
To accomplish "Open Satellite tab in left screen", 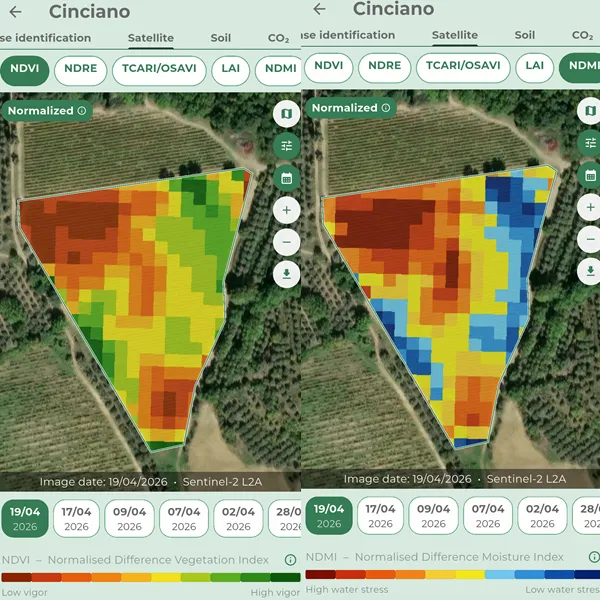I will [151, 38].
